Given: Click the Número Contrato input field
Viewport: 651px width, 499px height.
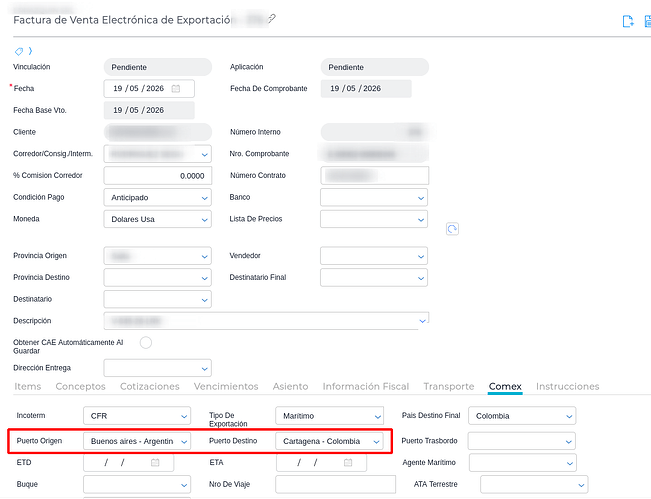Looking at the screenshot, I should 374,176.
